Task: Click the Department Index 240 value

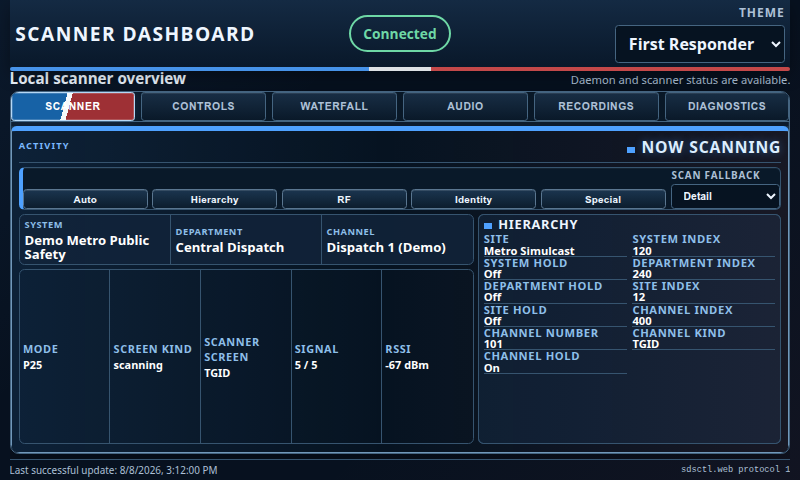Action: pos(642,274)
